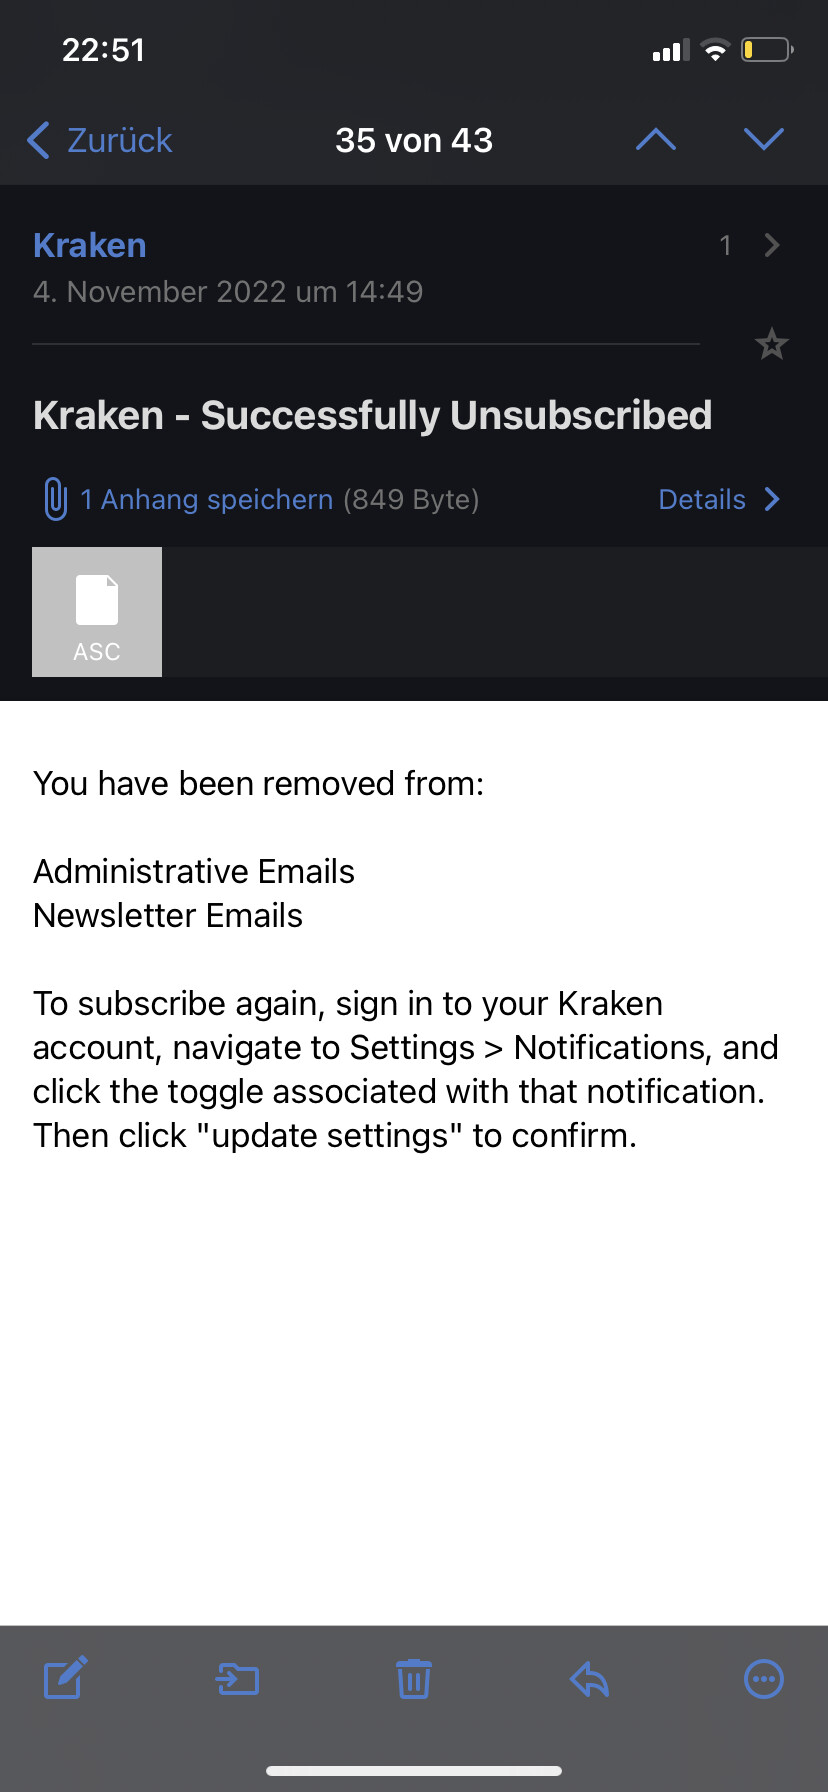This screenshot has width=828, height=1792.
Task: Delete this email with trash icon
Action: coord(414,1679)
